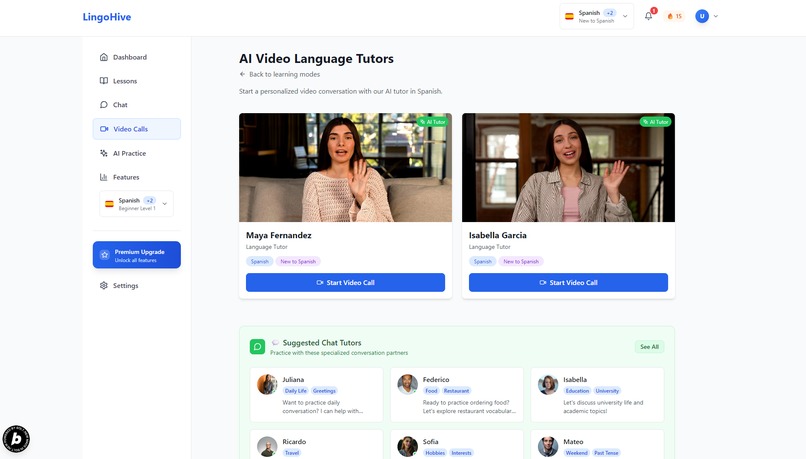Image resolution: width=806 pixels, height=459 pixels.
Task: Click the LingoHive logo
Action: tap(107, 17)
